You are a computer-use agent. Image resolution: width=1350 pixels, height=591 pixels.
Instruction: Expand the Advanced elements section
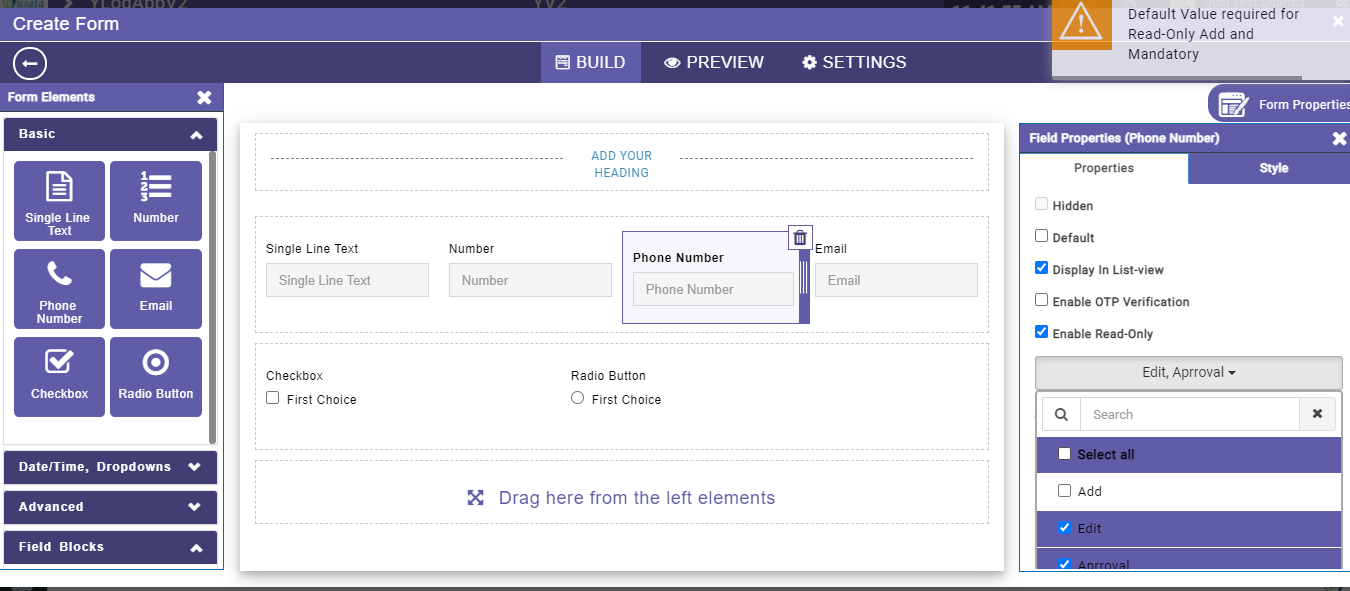click(110, 507)
